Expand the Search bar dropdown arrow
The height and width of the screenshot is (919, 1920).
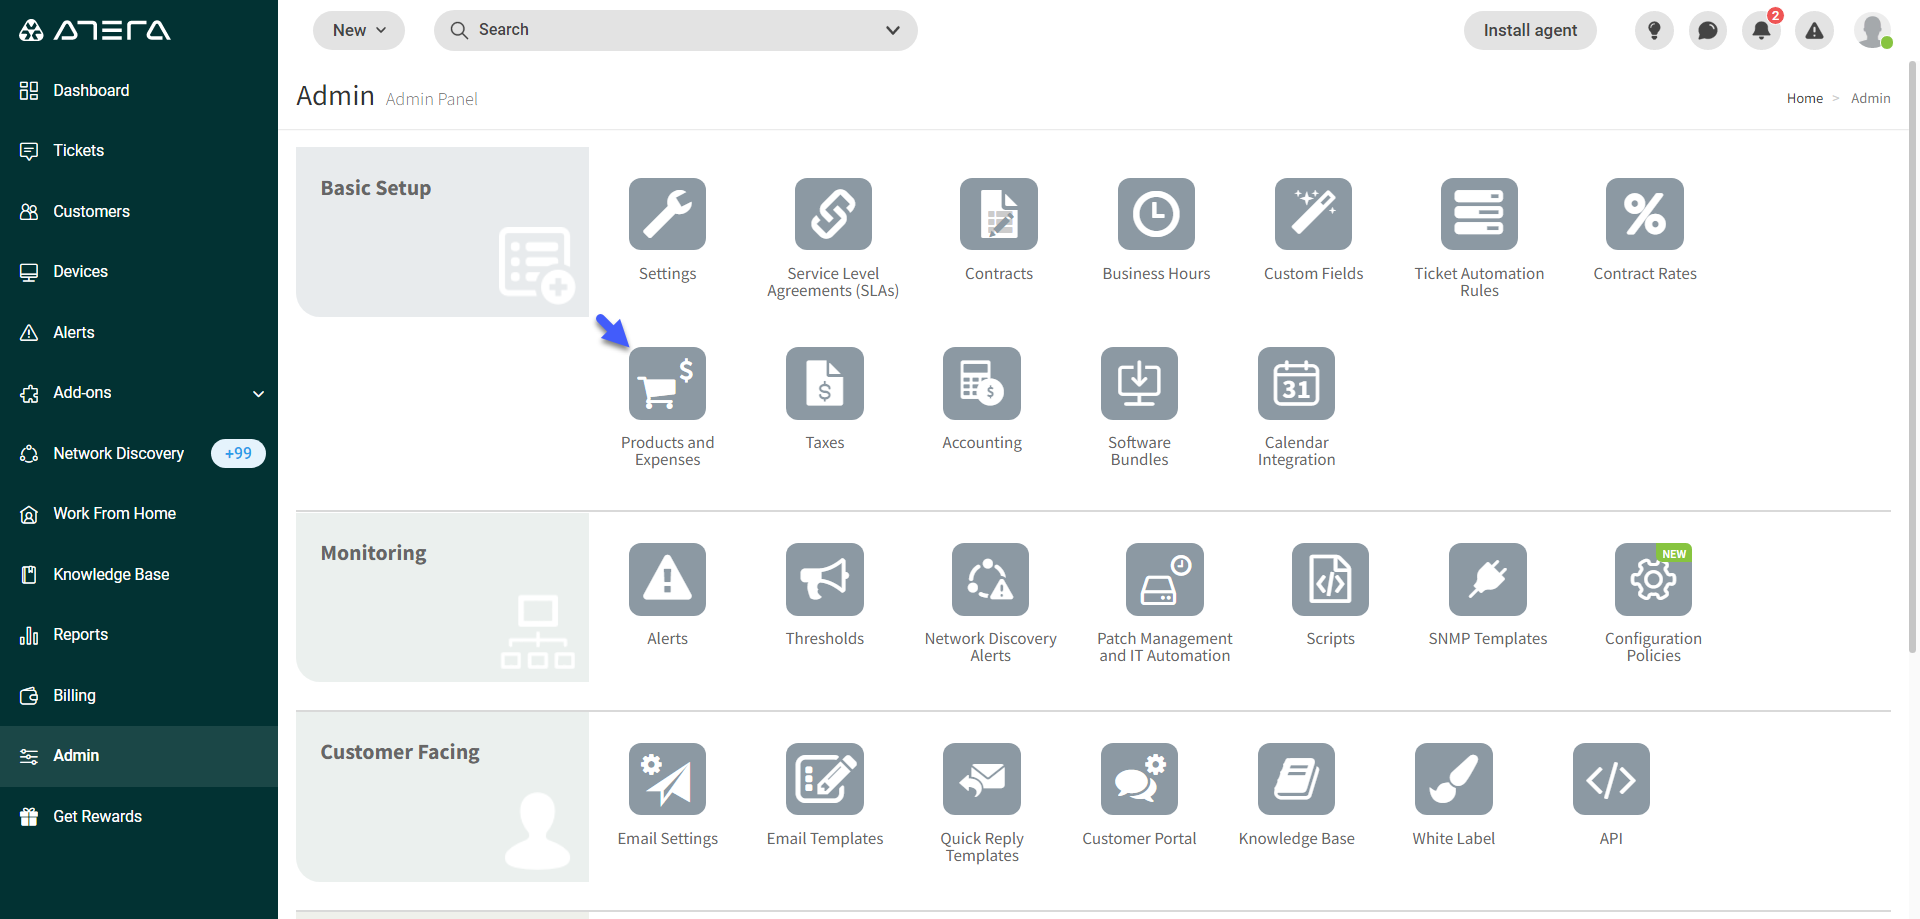pos(893,30)
